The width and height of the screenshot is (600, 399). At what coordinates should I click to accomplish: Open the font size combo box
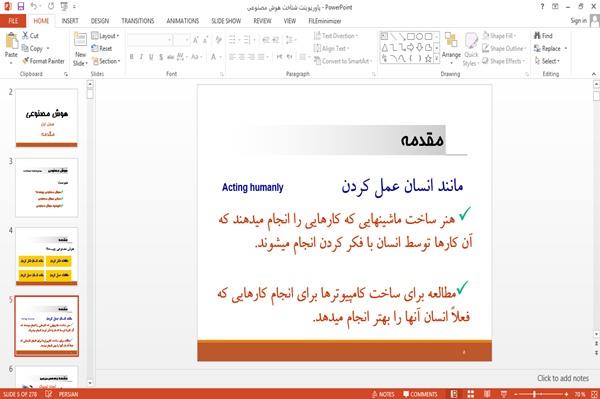181,40
